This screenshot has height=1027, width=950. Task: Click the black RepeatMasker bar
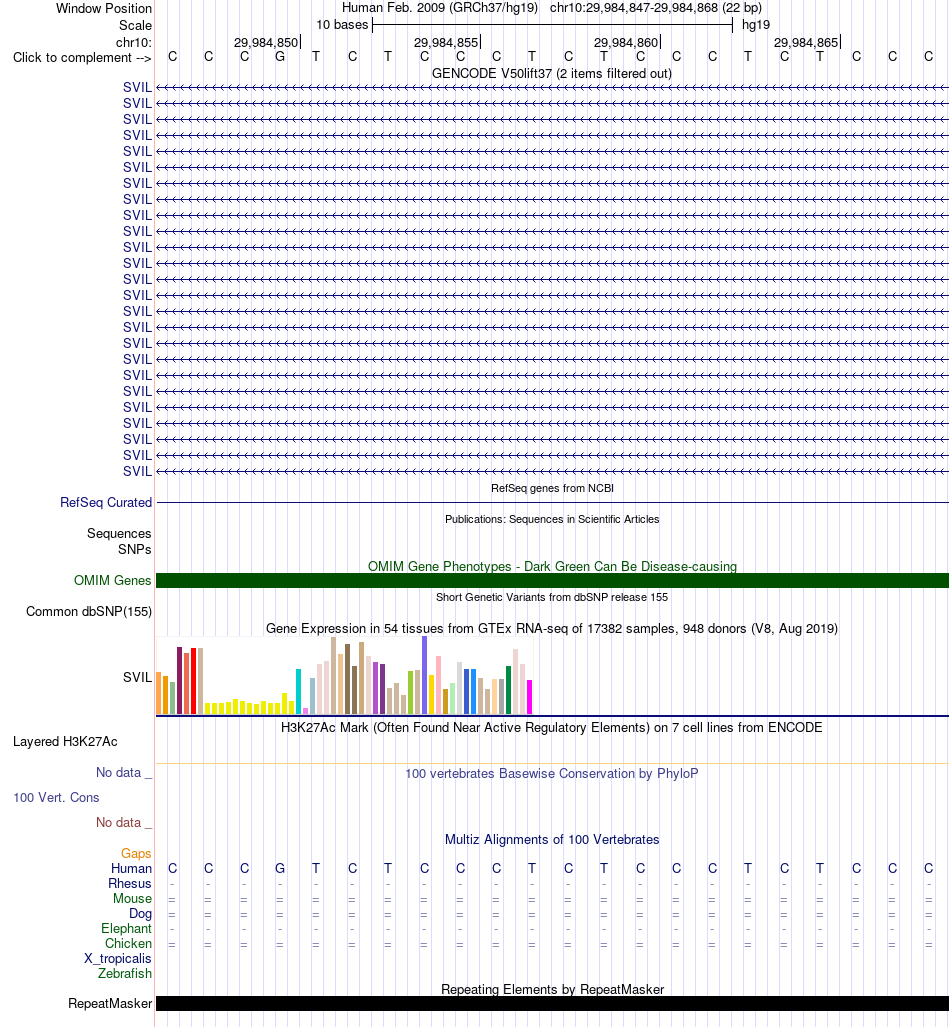pyautogui.click(x=552, y=1003)
